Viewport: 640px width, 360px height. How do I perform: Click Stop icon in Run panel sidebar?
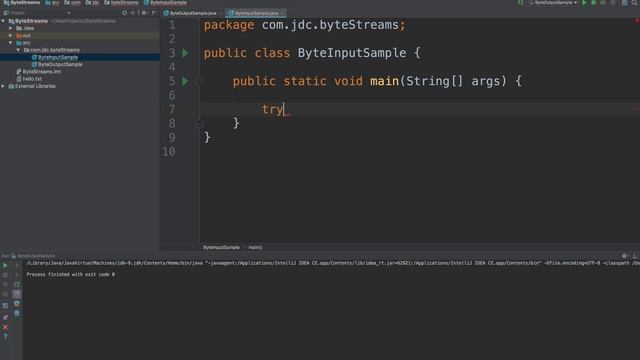pos(5,275)
